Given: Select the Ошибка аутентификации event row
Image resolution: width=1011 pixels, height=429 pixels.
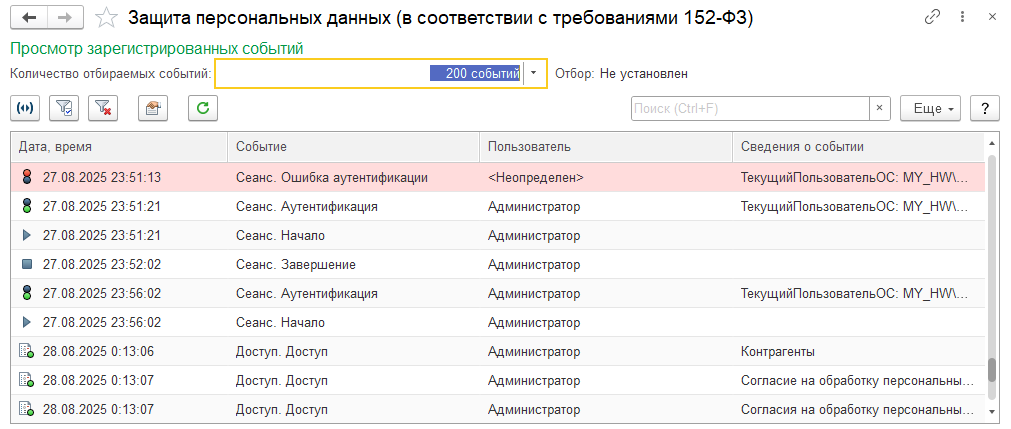Looking at the screenshot, I should point(330,178).
